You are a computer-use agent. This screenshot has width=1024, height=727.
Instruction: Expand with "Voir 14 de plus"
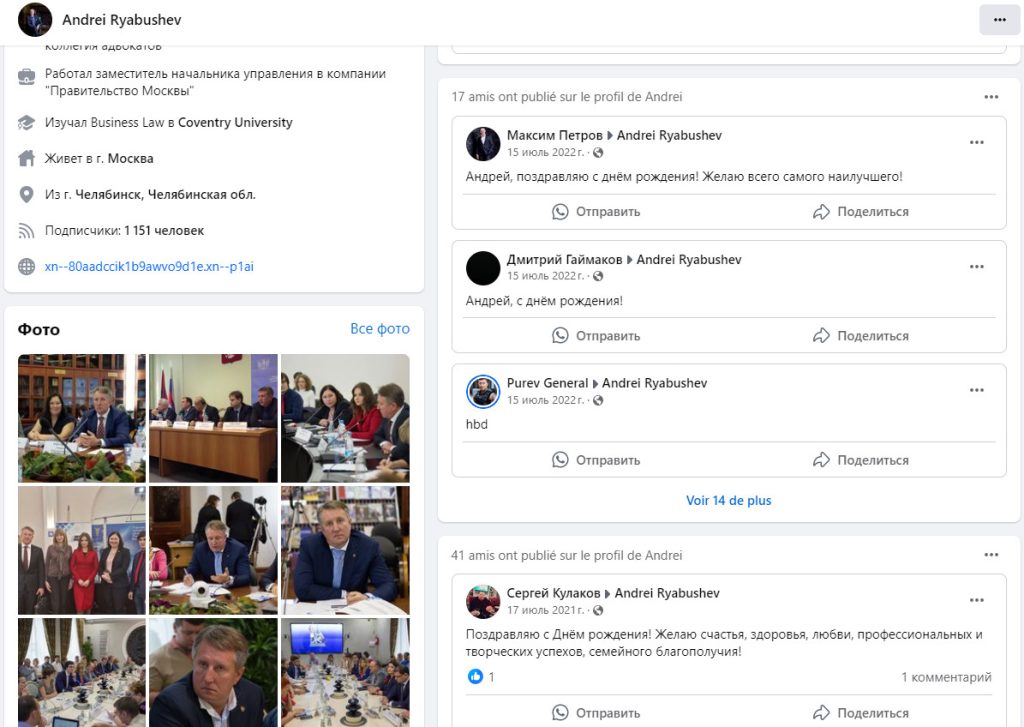(728, 500)
